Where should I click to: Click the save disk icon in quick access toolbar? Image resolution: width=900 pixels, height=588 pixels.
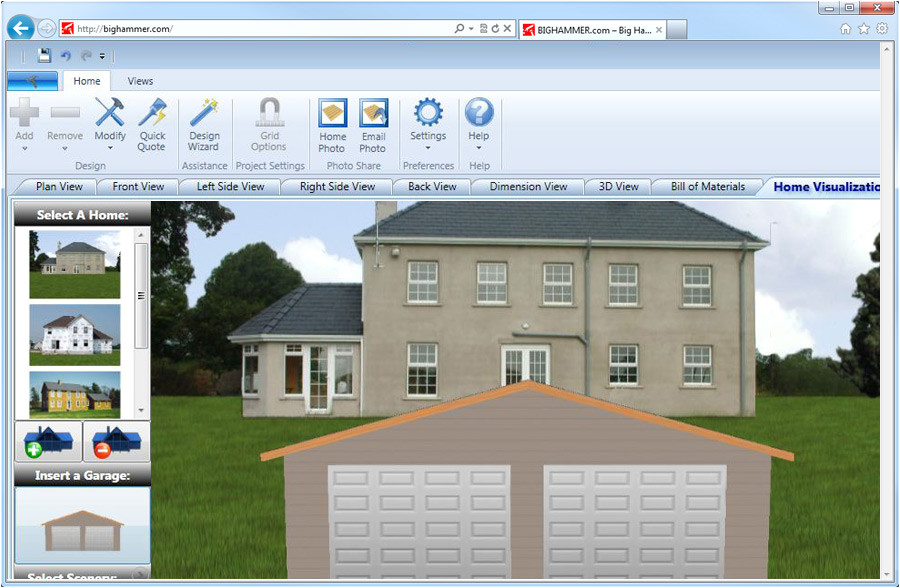pos(44,56)
